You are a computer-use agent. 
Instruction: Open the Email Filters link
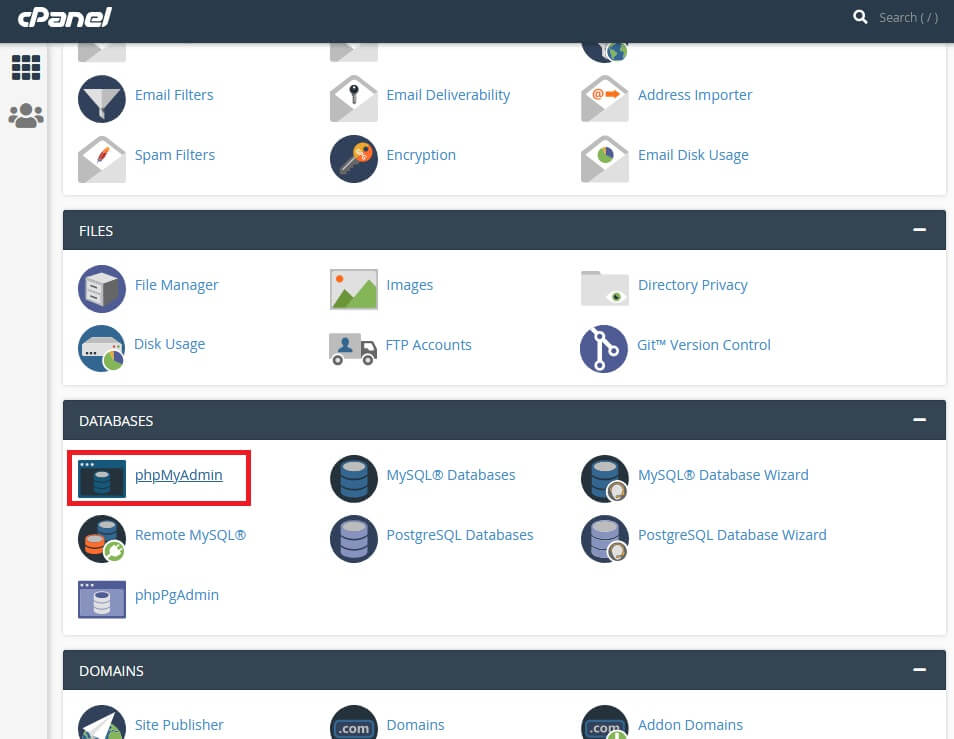[174, 95]
